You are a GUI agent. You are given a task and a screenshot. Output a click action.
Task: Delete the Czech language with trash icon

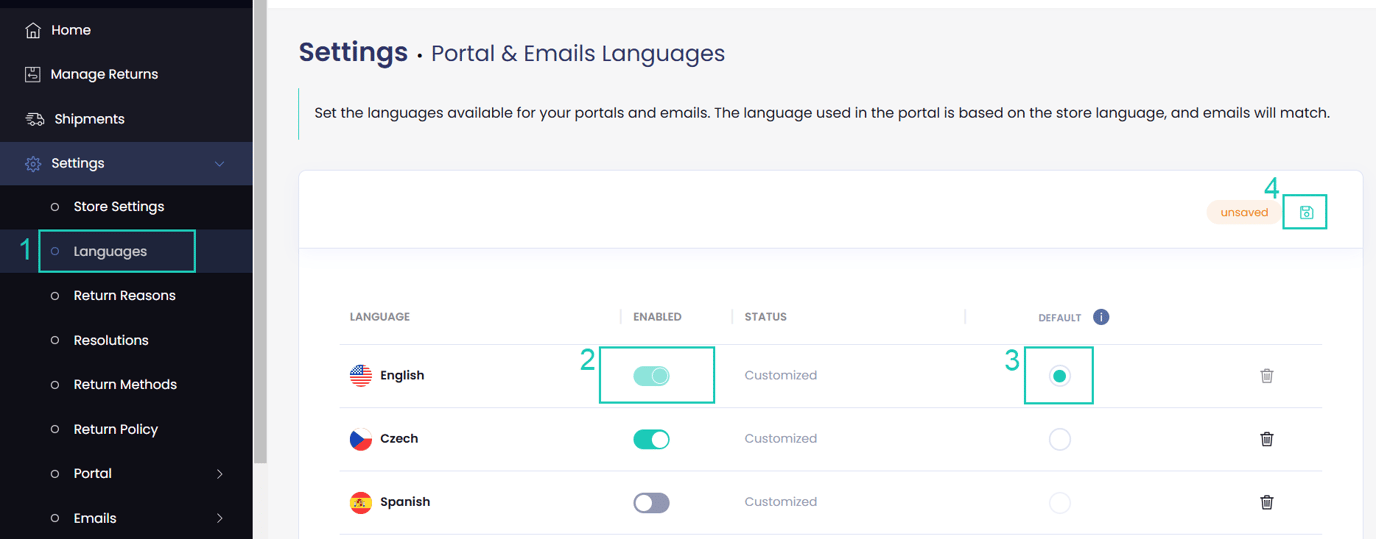(1266, 439)
